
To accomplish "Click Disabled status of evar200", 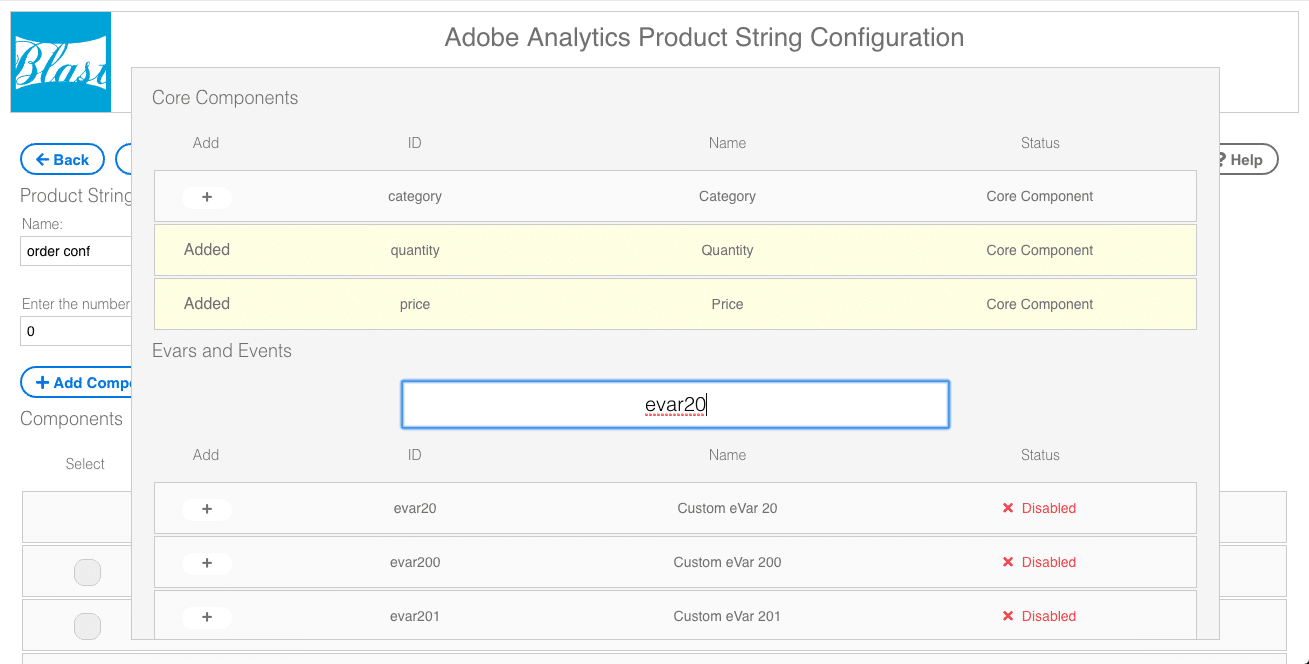I will 1040,563.
